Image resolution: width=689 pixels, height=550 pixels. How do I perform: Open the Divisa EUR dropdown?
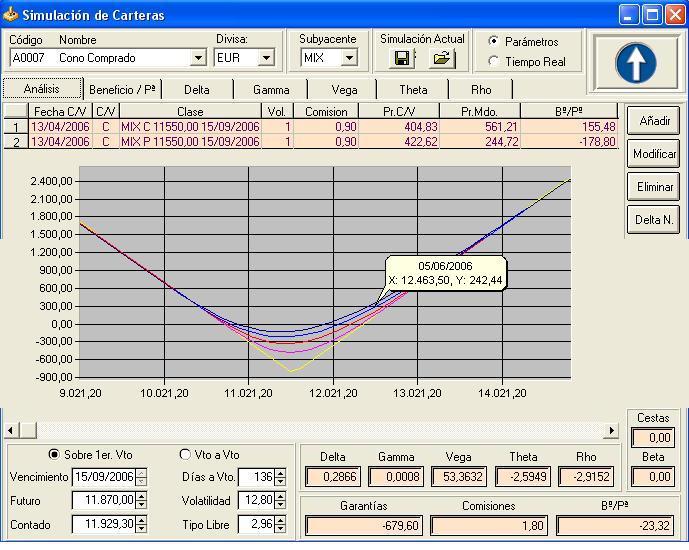[x=266, y=58]
